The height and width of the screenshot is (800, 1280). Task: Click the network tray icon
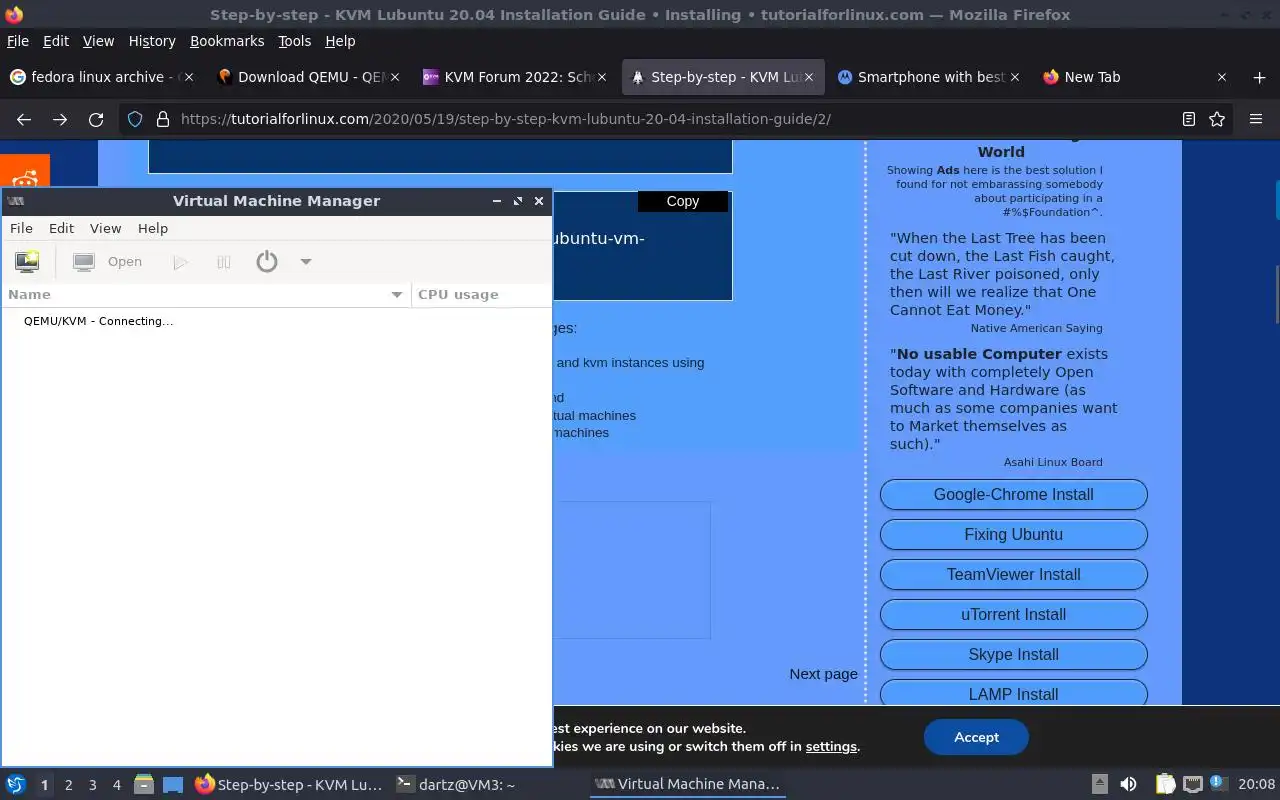pyautogui.click(x=1192, y=785)
